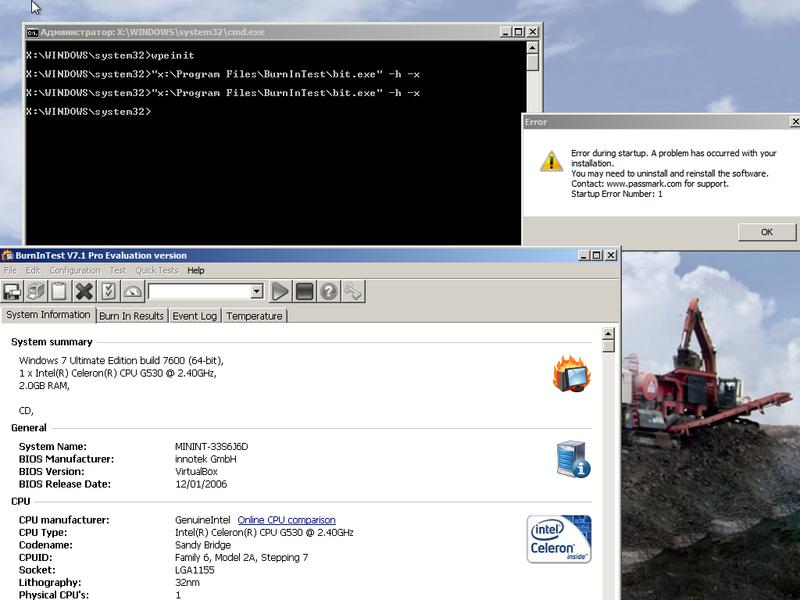This screenshot has width=800, height=600.
Task: Click the Intel Celeron inside logo
Action: (x=559, y=539)
